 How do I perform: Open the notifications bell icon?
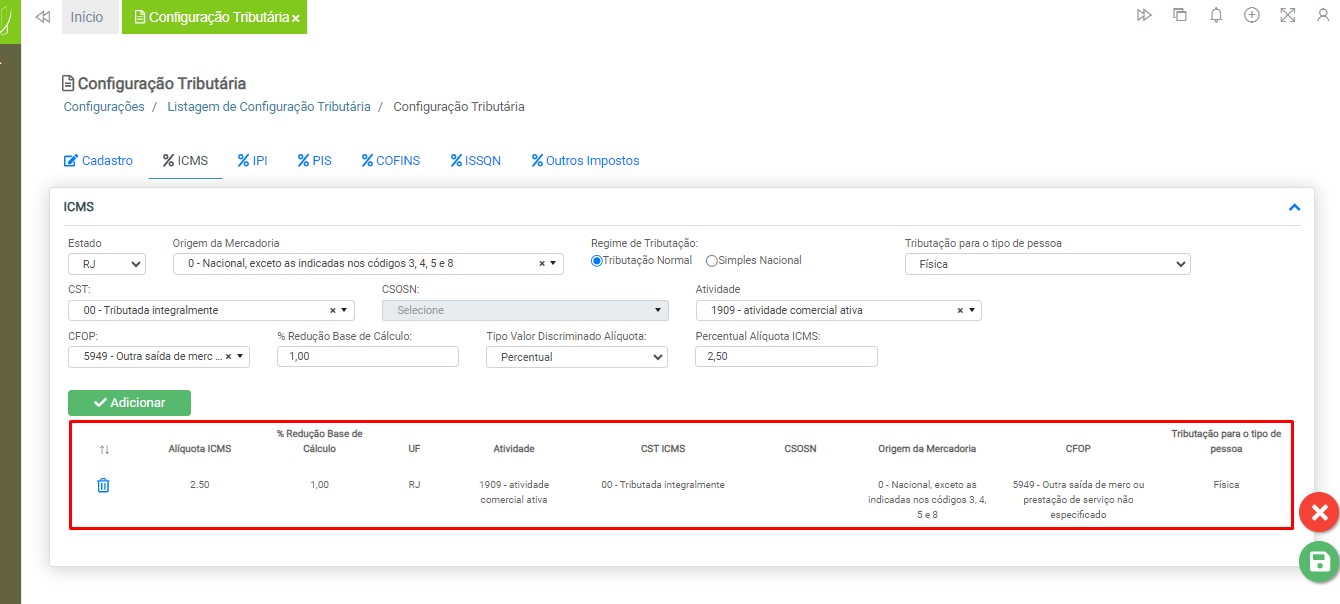(1216, 16)
